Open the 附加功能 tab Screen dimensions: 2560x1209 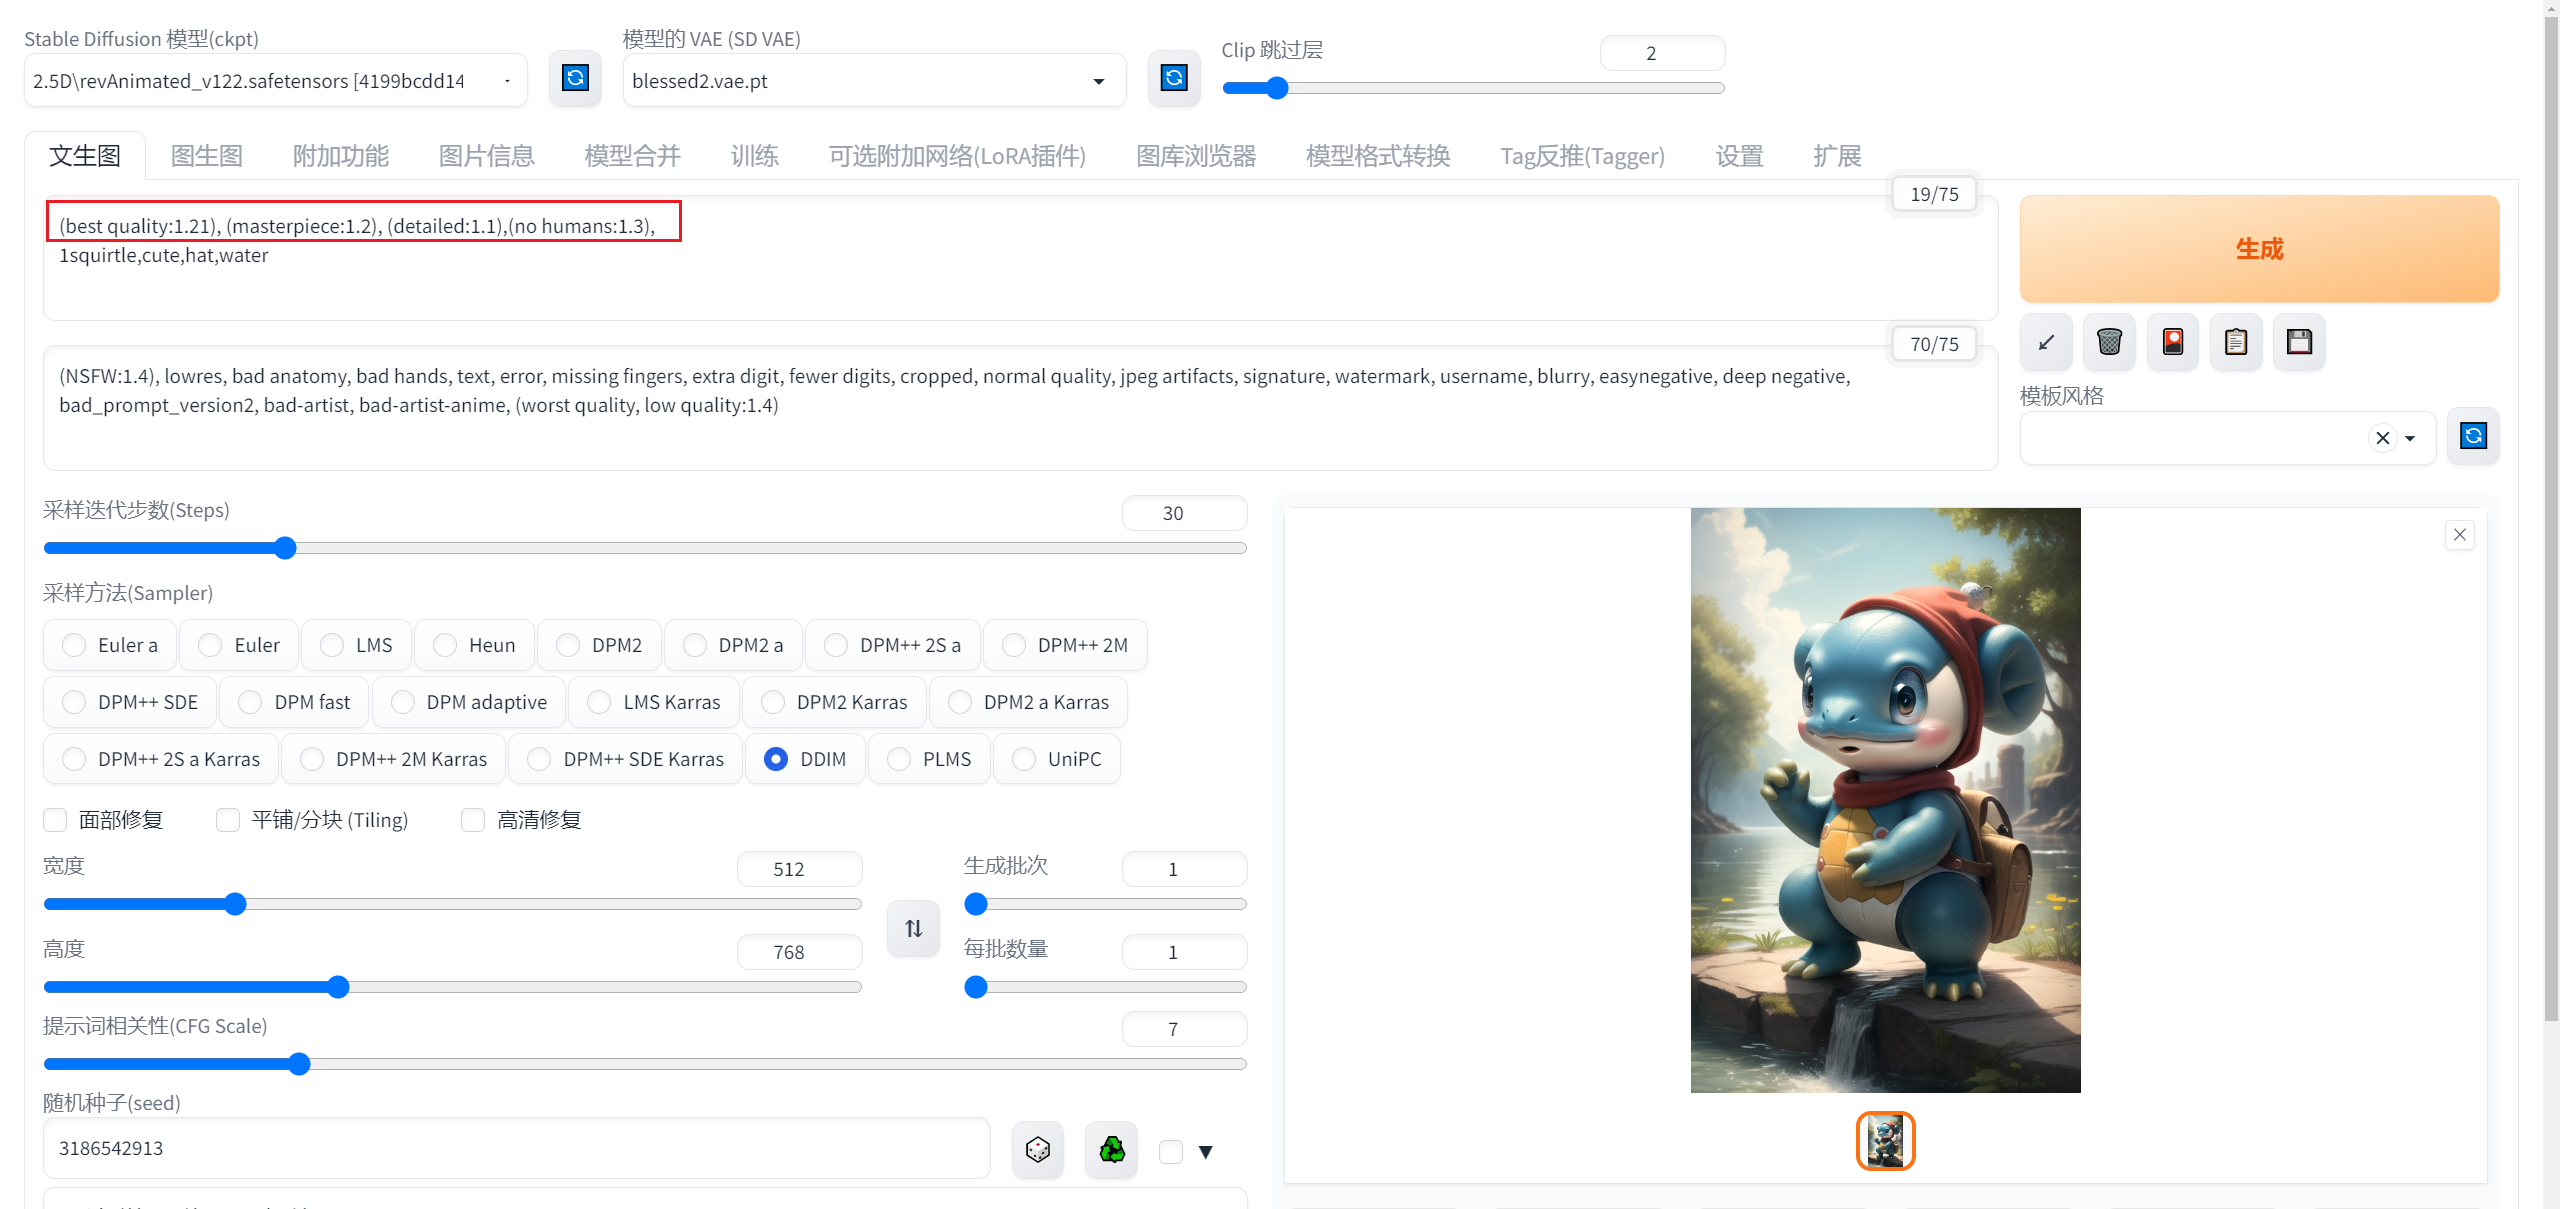tap(341, 156)
